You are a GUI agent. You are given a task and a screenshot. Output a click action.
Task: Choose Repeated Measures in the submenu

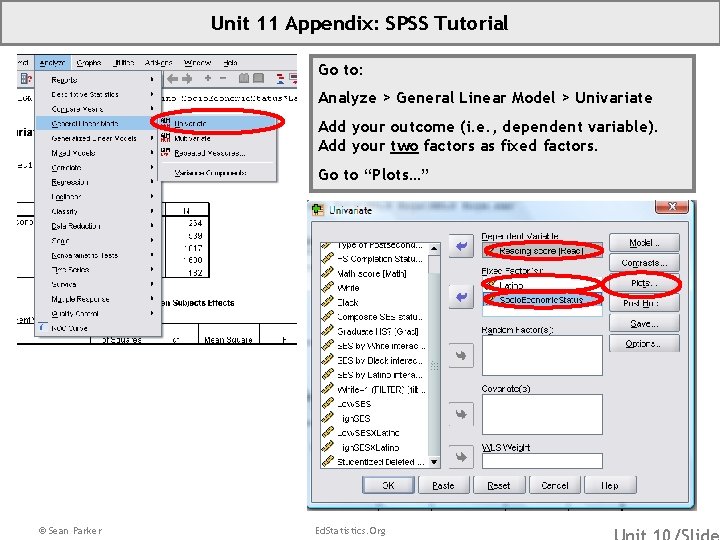point(218,153)
